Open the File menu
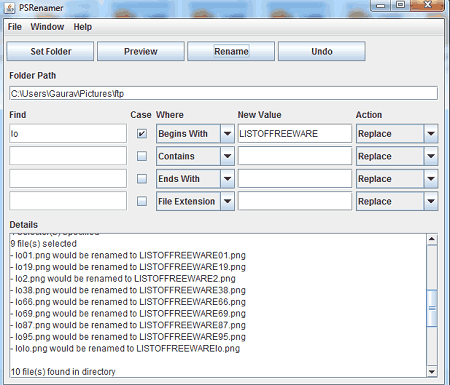450x385 pixels. coord(15,27)
